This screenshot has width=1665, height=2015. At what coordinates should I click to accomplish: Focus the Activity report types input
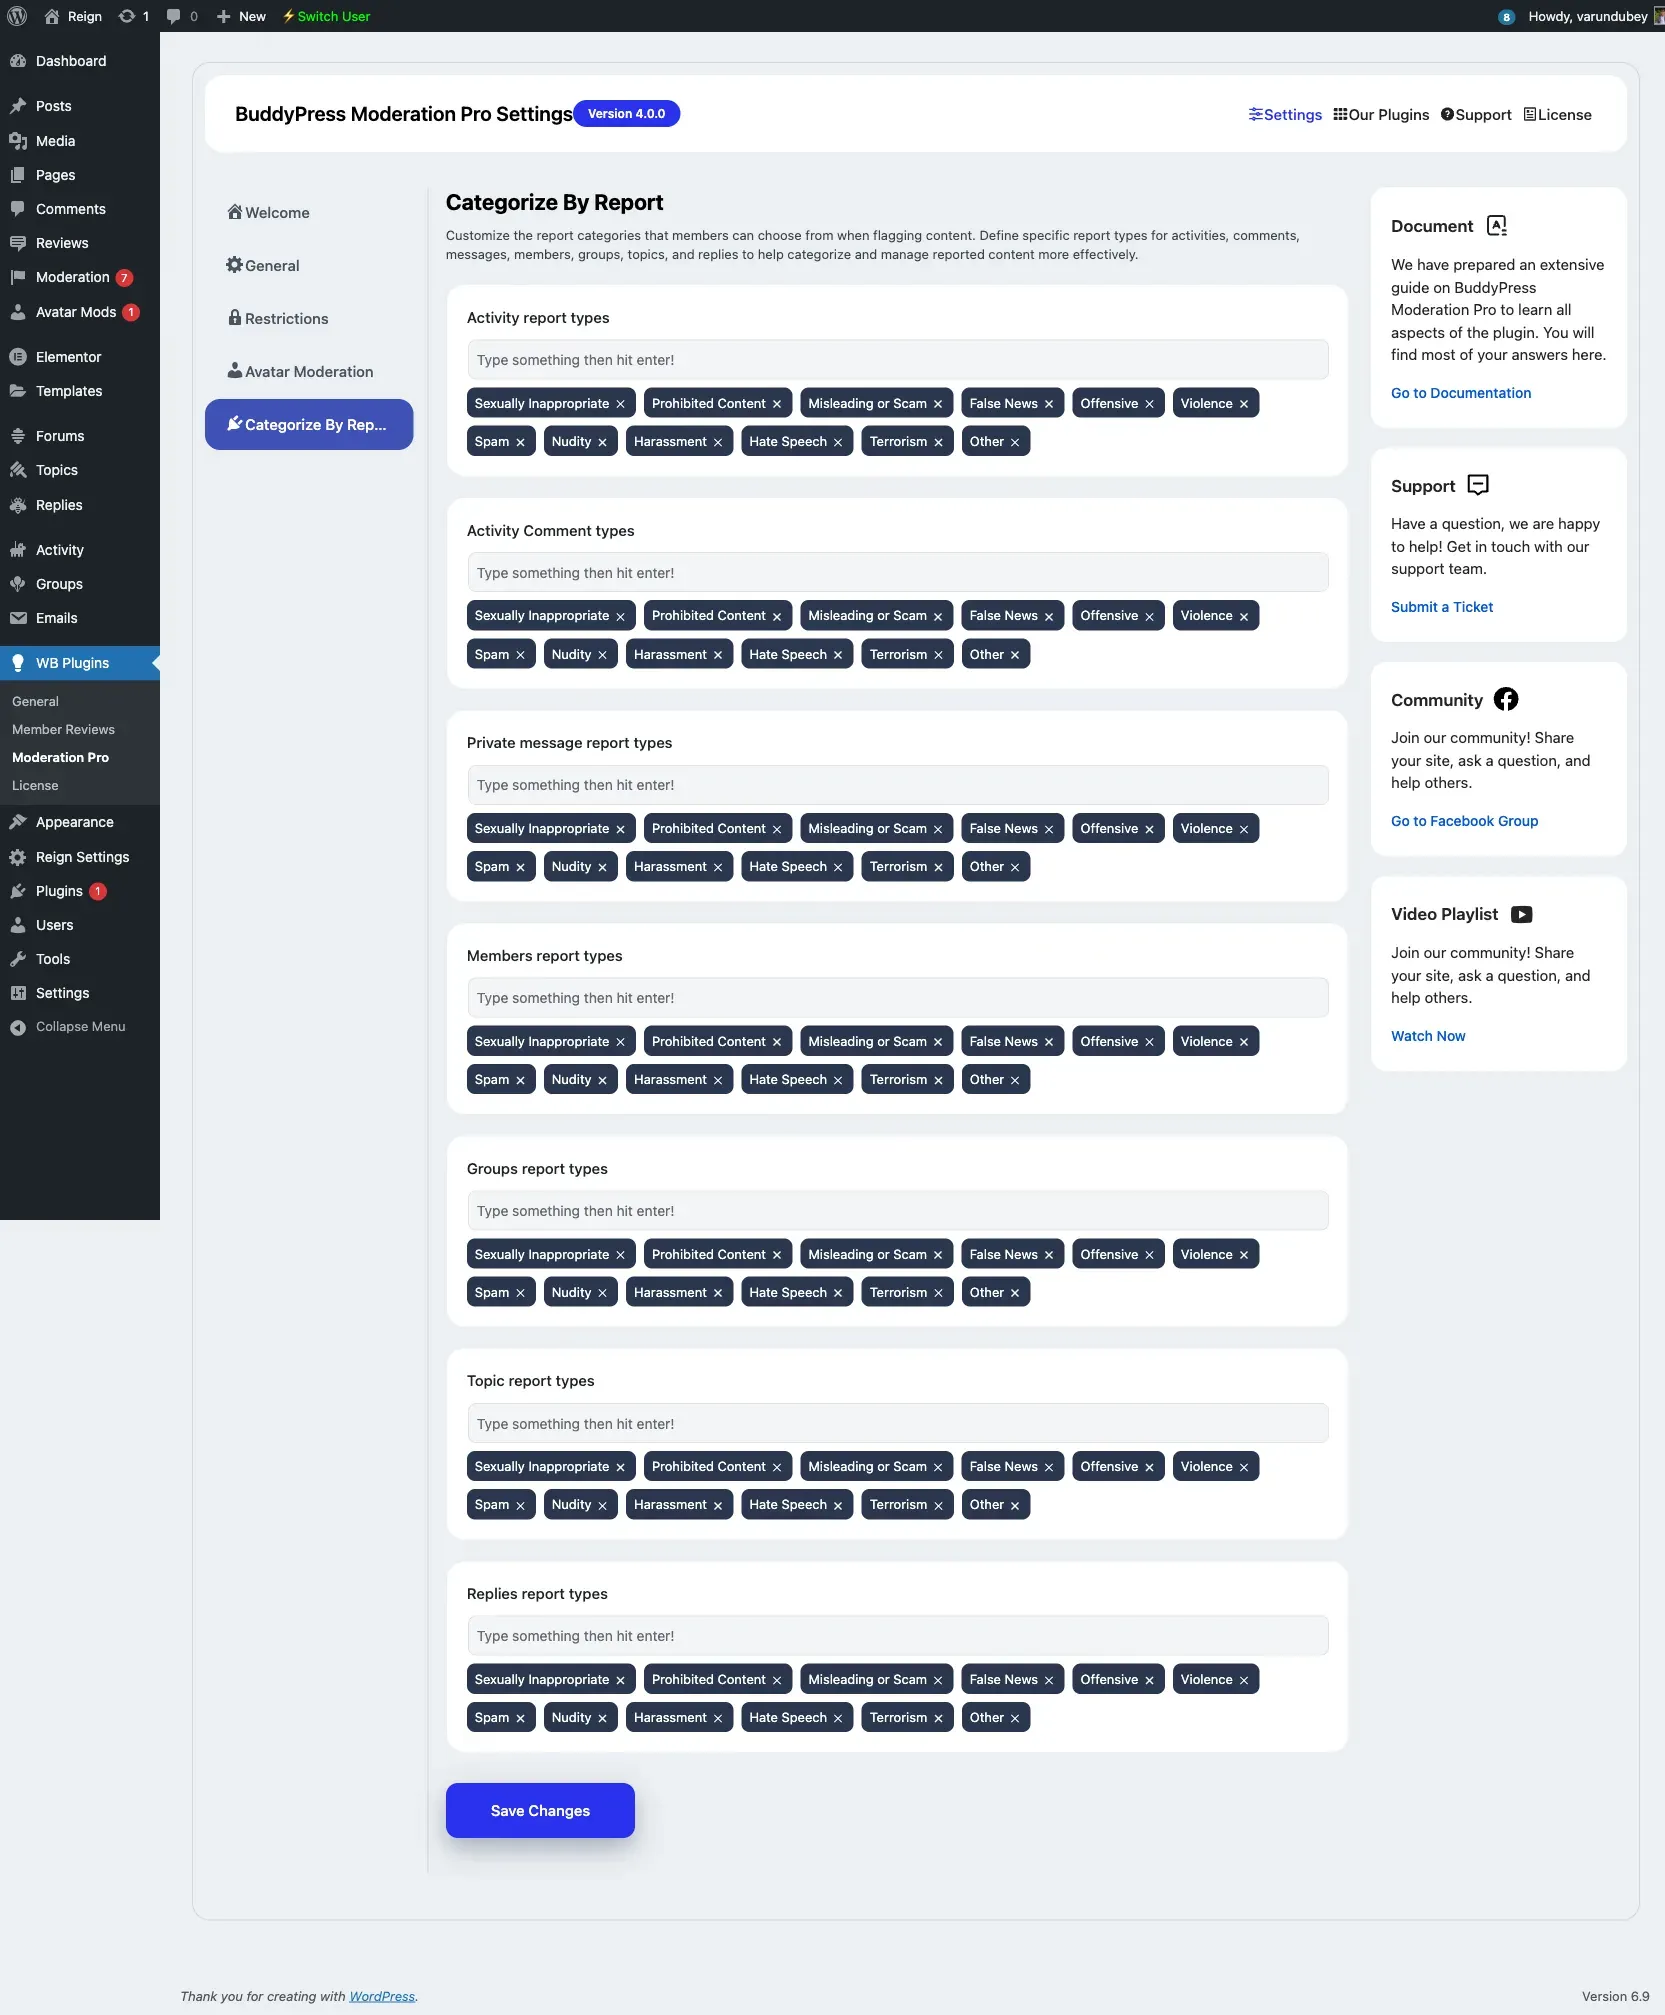(897, 360)
